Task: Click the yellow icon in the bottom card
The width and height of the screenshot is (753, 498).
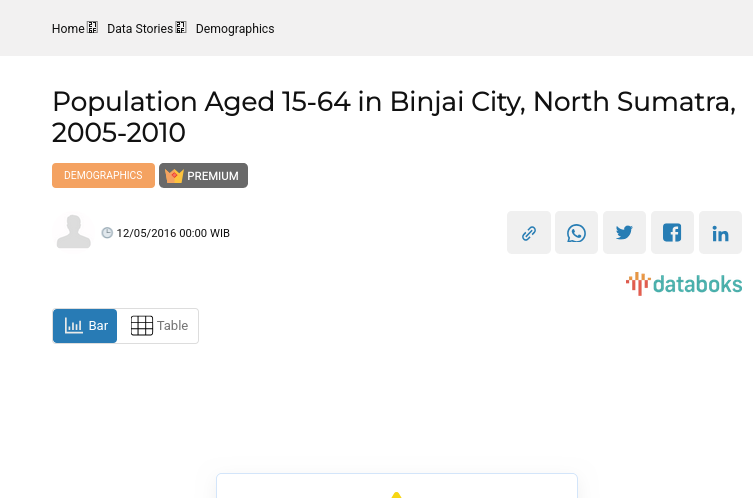Action: (x=397, y=493)
